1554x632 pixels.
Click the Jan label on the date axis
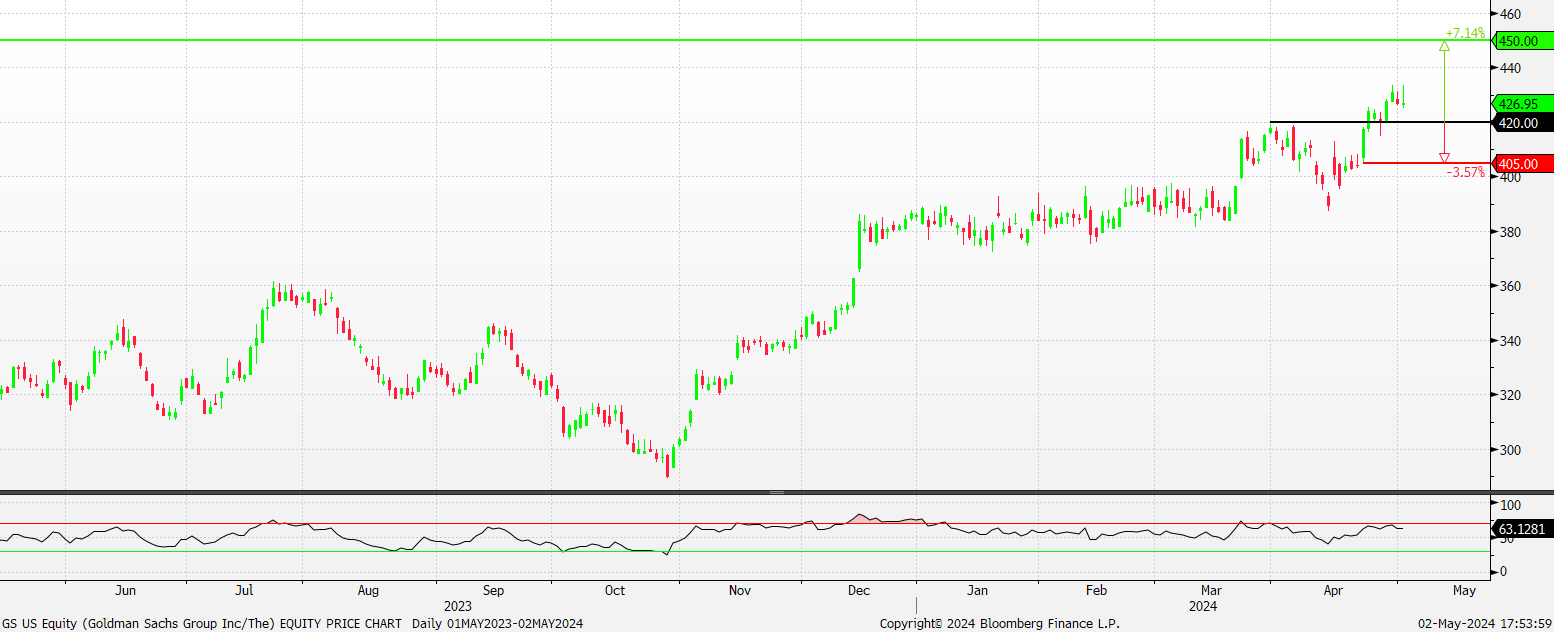point(978,591)
